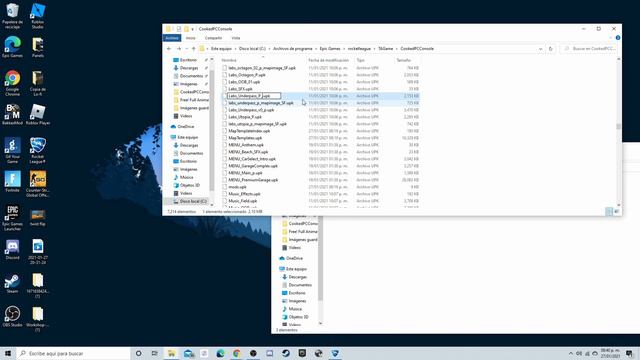This screenshot has height=360, width=640.
Task: Open Task View from the taskbar
Action: coord(154,353)
